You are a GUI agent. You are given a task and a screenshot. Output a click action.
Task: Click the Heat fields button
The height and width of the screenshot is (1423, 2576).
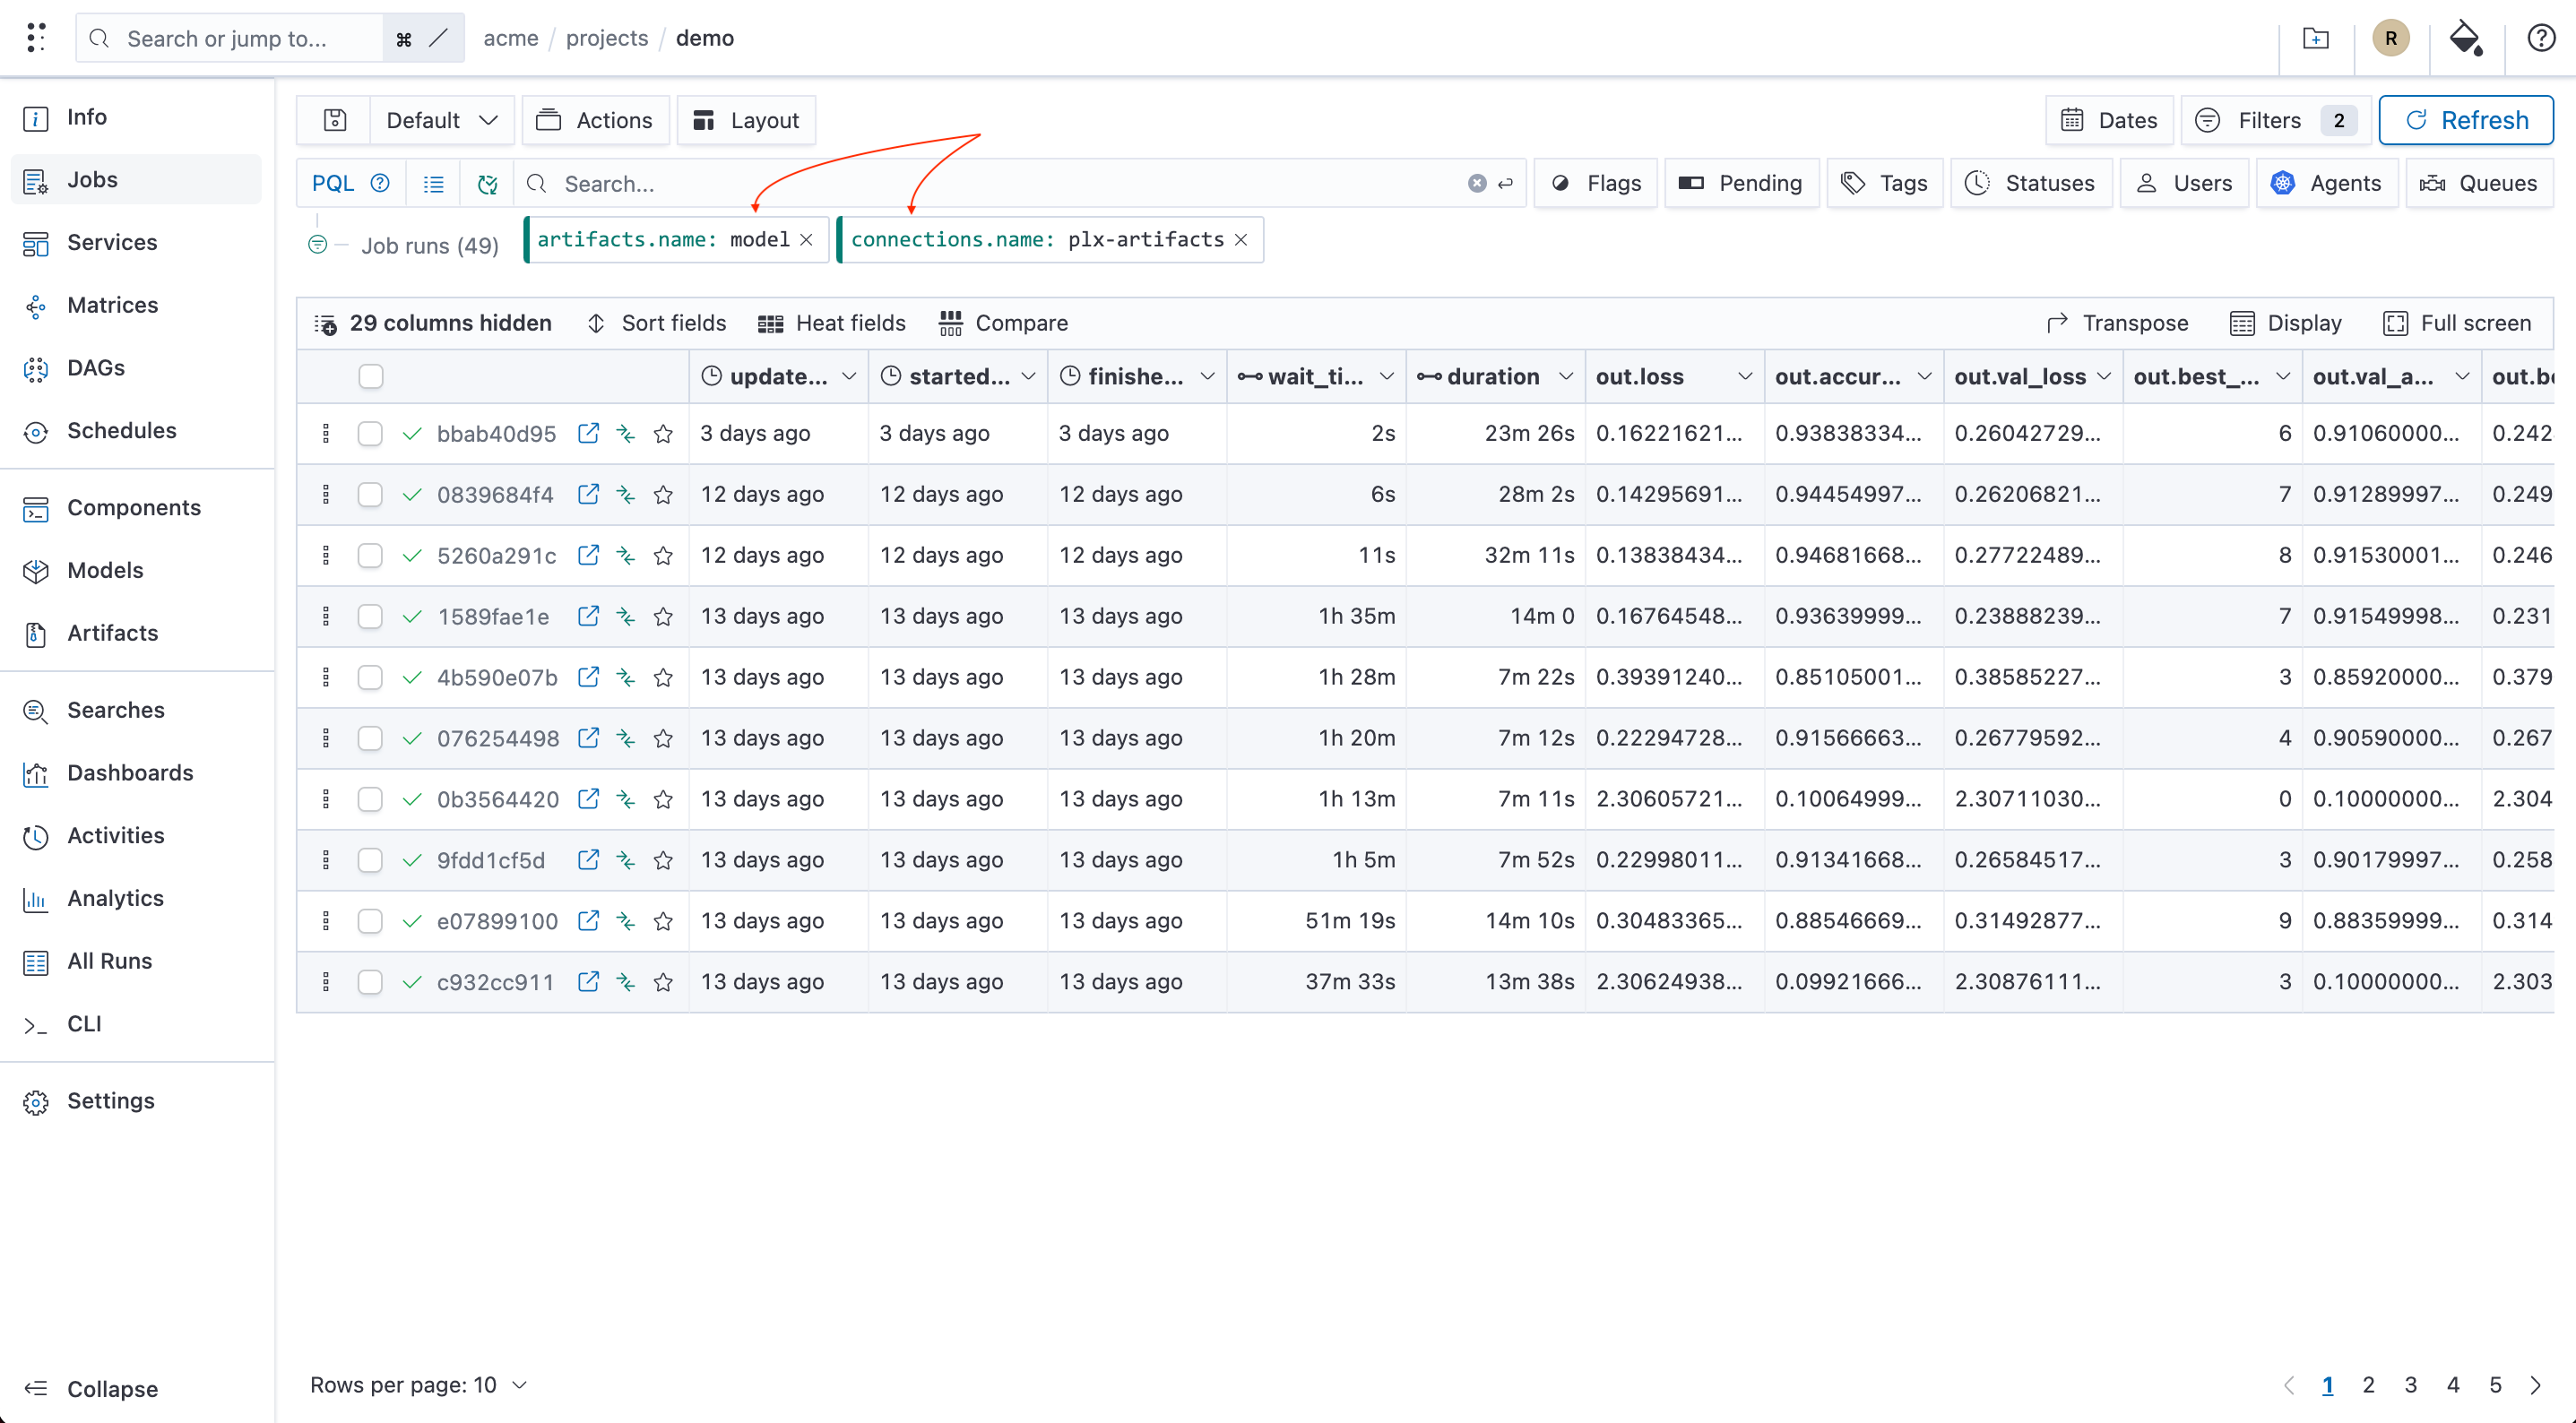coord(831,323)
